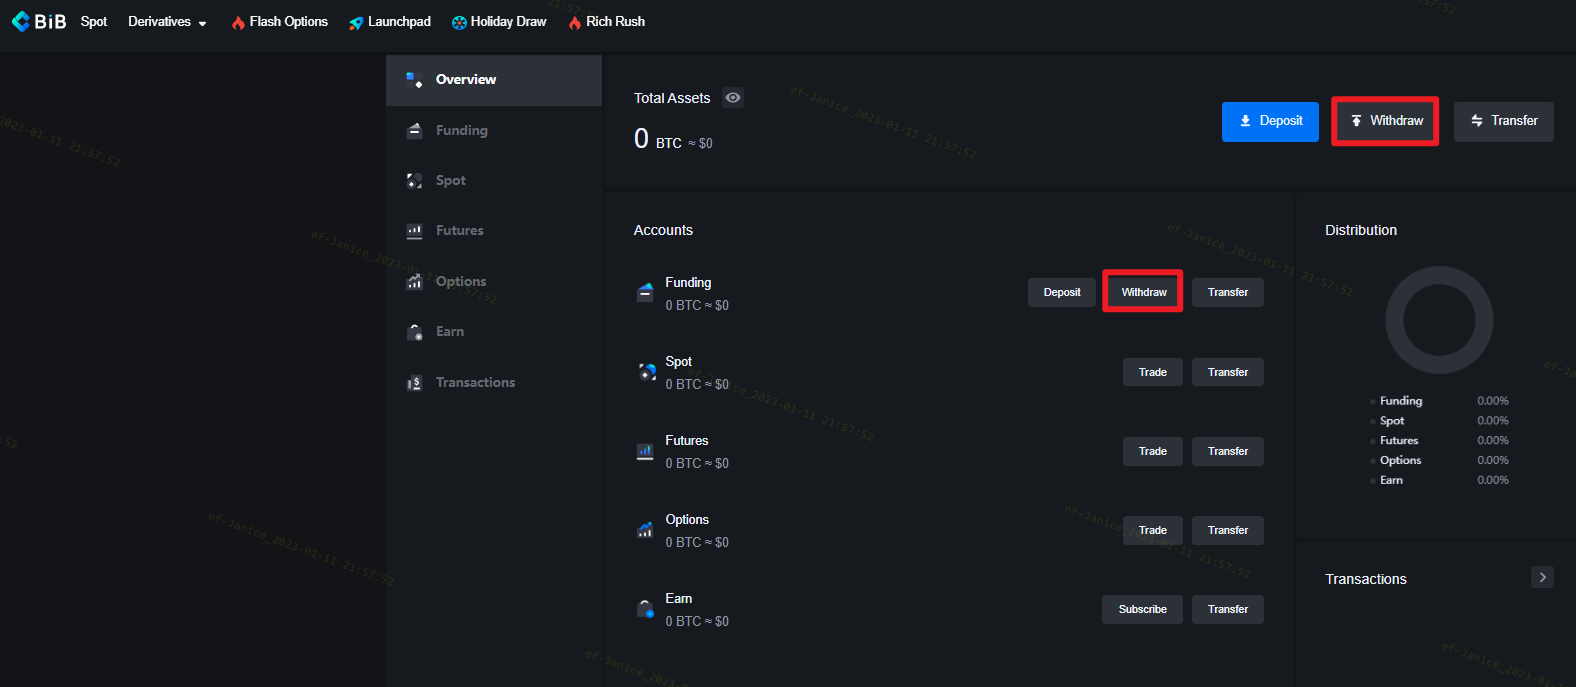Click the Spot sidebar icon
Image resolution: width=1576 pixels, height=687 pixels.
click(x=414, y=181)
